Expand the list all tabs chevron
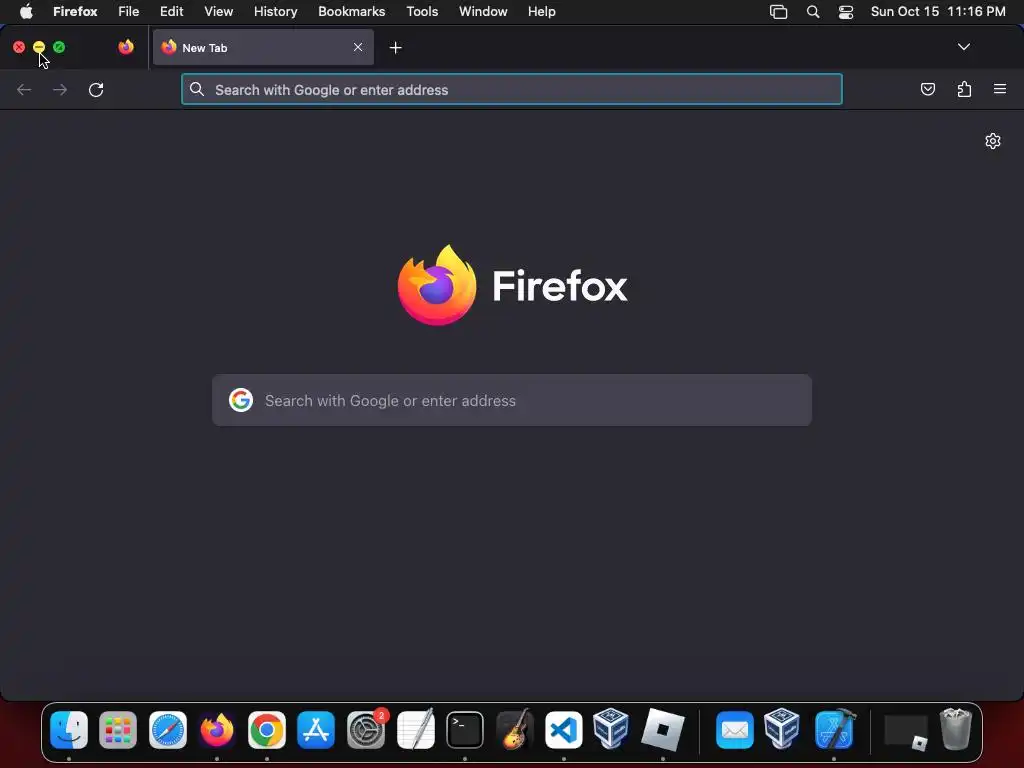1024x768 pixels. pyautogui.click(x=964, y=47)
